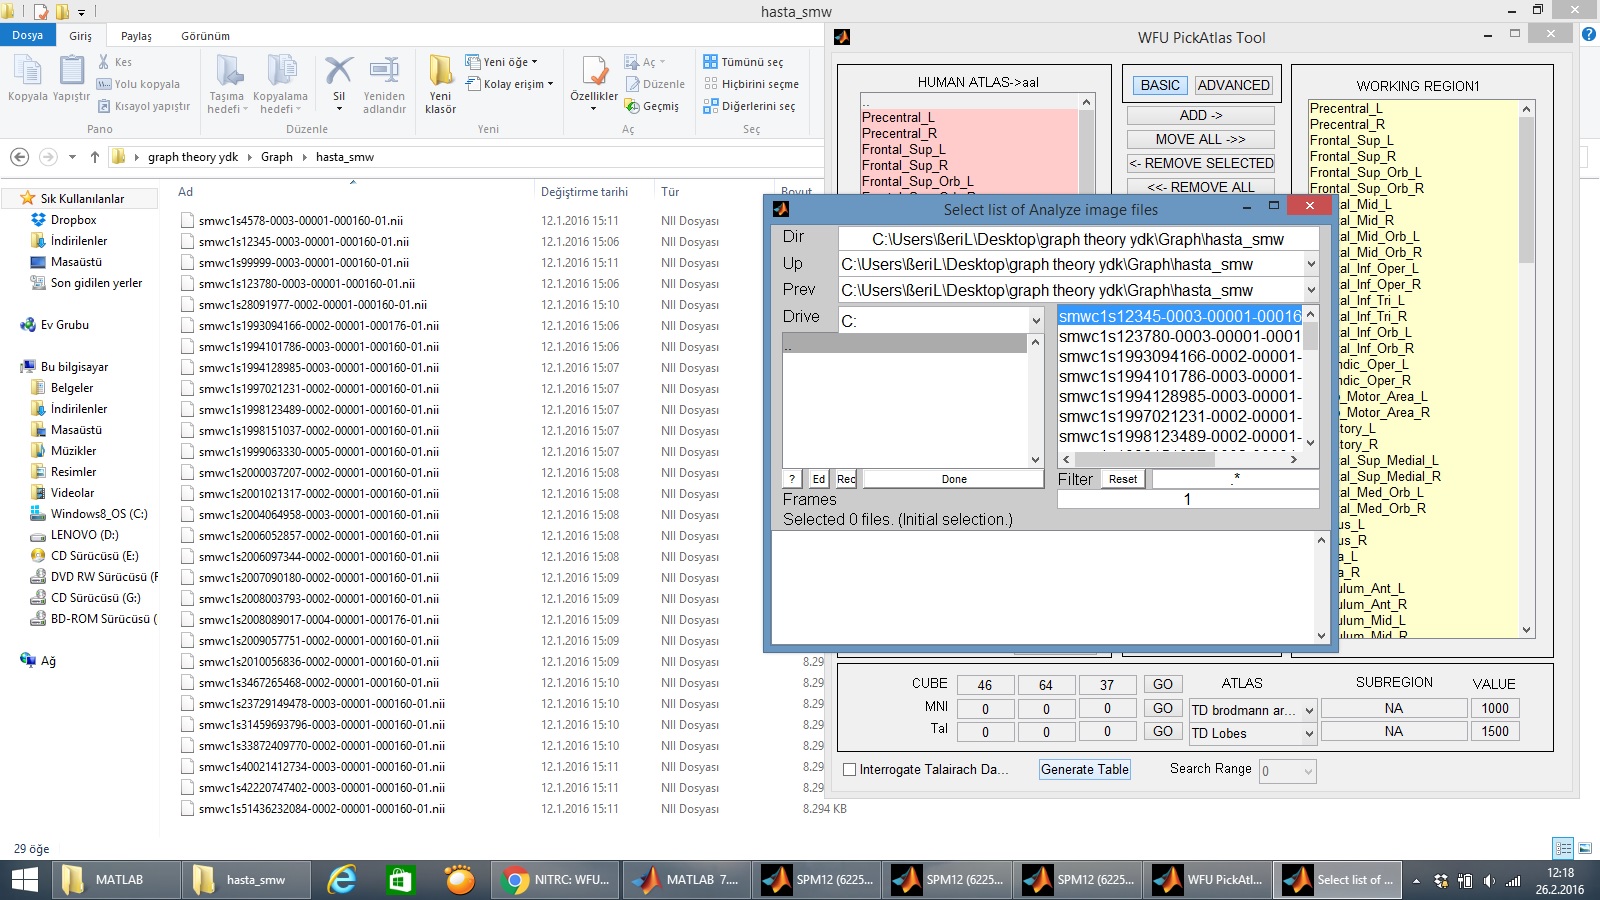Switch to the Görünüm ribbon tab
This screenshot has height=900, width=1600.
pyautogui.click(x=205, y=36)
